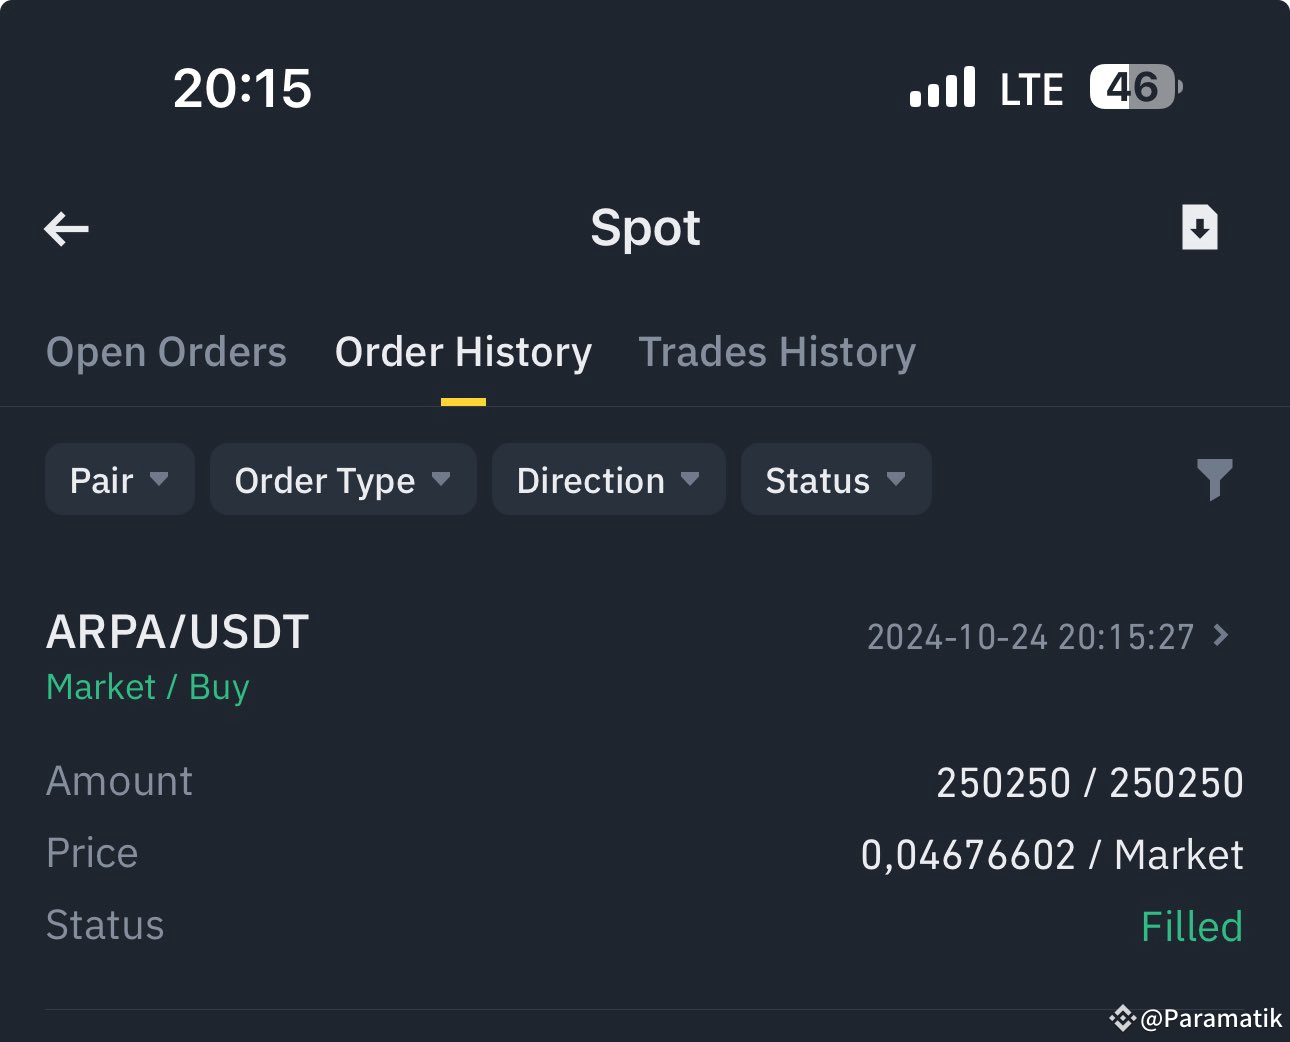Click the back arrow to leave Spot orders

(x=66, y=228)
